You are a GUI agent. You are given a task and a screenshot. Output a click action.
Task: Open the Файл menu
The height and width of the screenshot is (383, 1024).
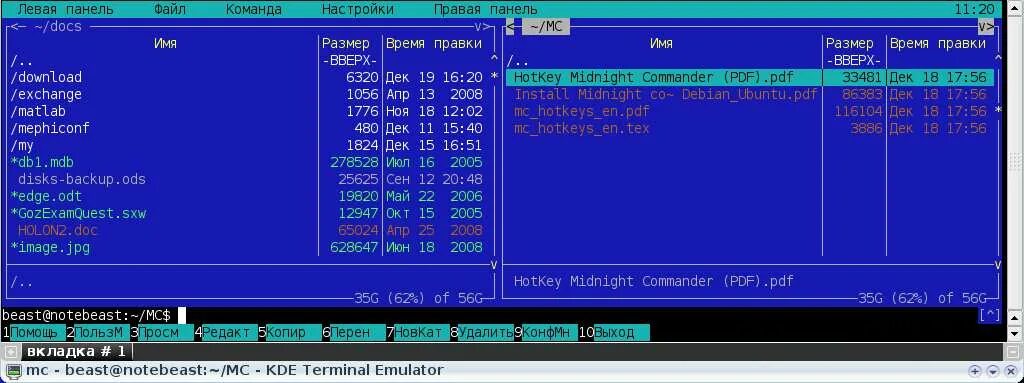(x=170, y=9)
